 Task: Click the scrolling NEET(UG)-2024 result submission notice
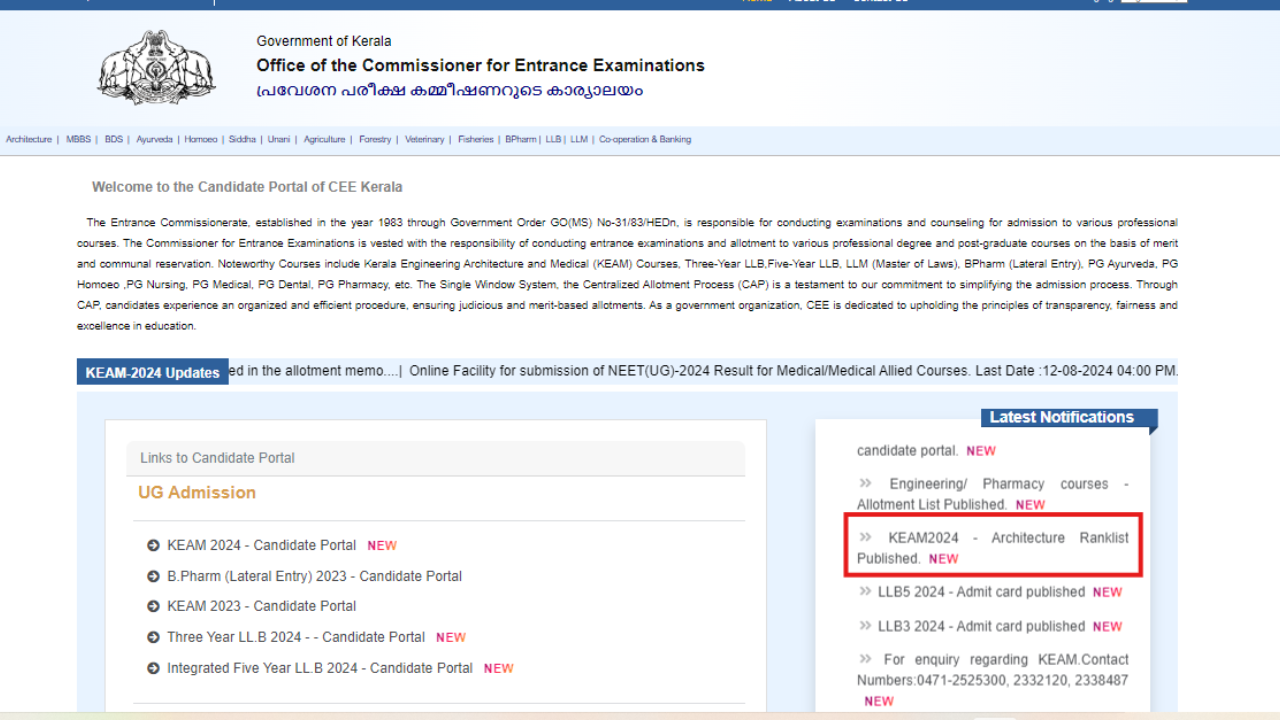(x=794, y=371)
